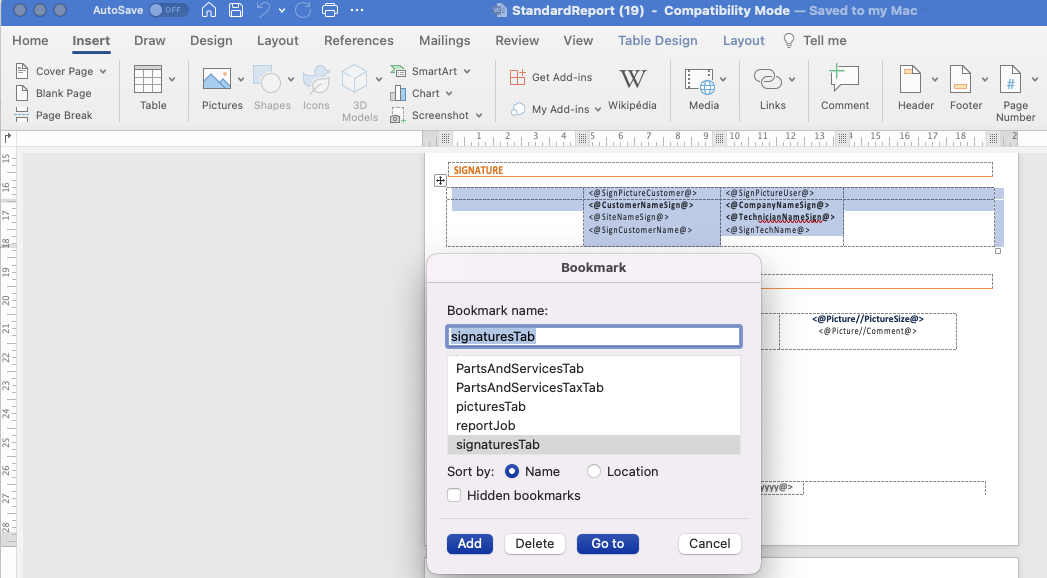Switch to the Review tab

tap(517, 41)
